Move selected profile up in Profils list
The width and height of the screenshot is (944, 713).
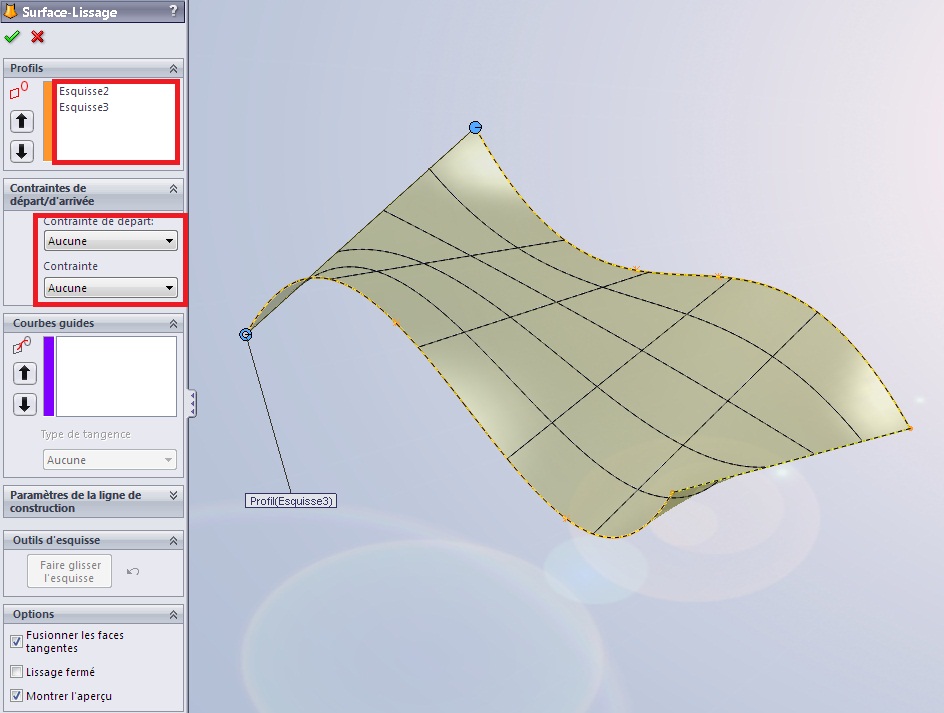22,122
